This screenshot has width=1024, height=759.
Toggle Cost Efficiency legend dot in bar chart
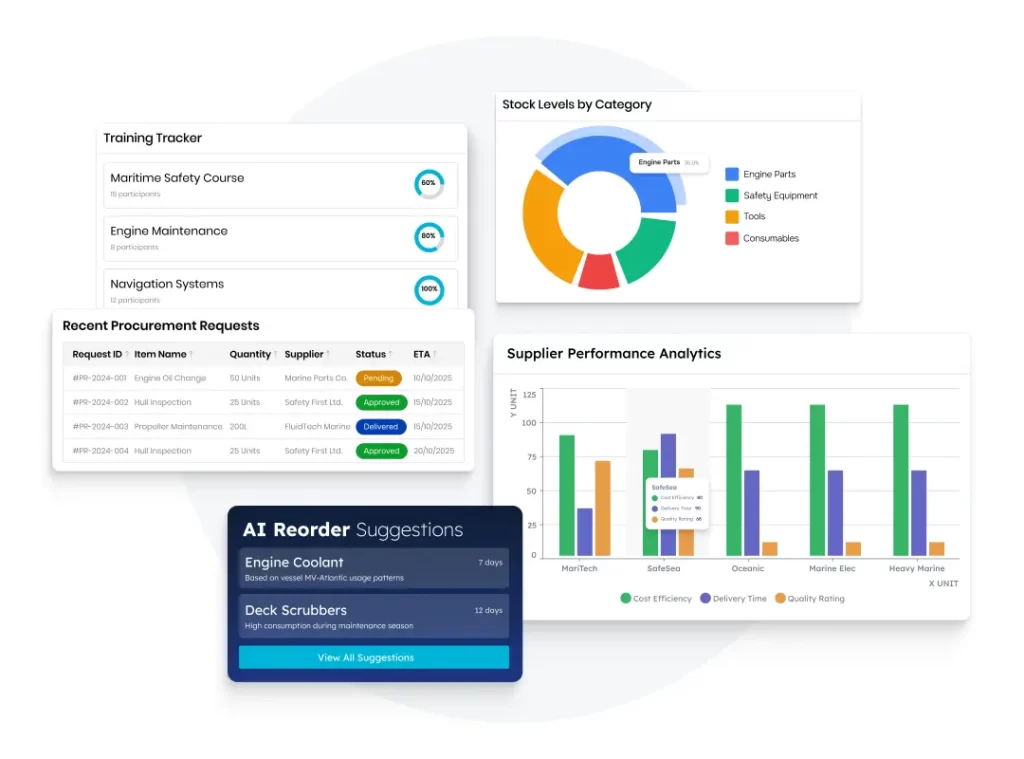point(626,598)
